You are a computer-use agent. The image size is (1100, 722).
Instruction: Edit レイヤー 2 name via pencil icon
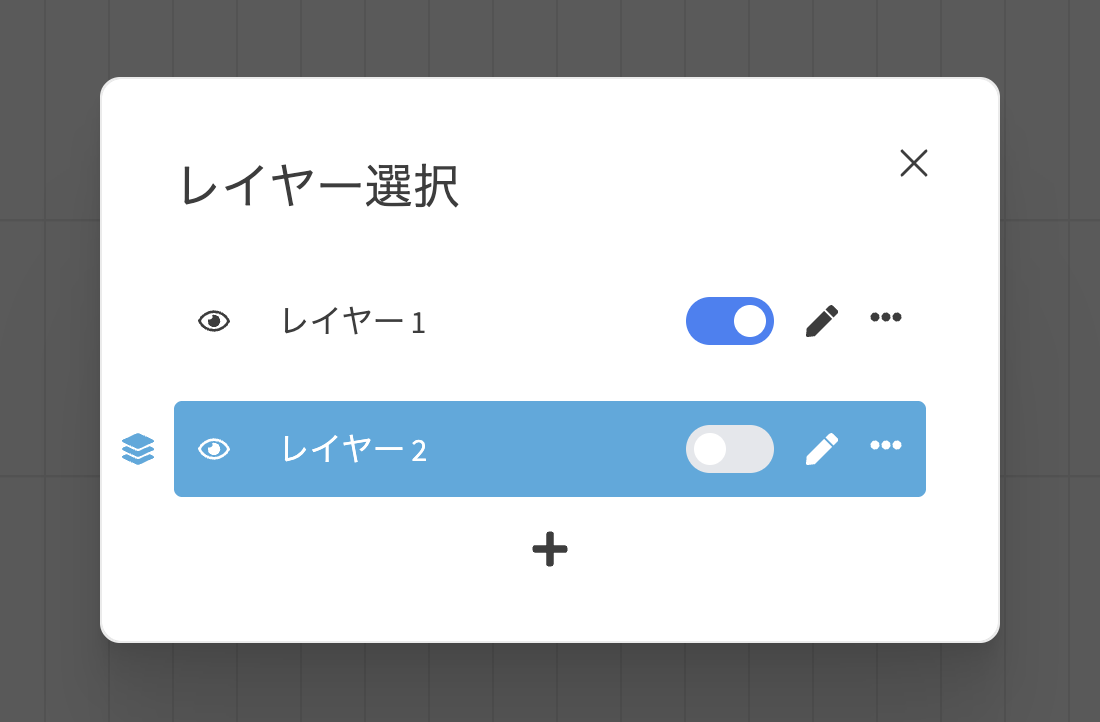821,449
